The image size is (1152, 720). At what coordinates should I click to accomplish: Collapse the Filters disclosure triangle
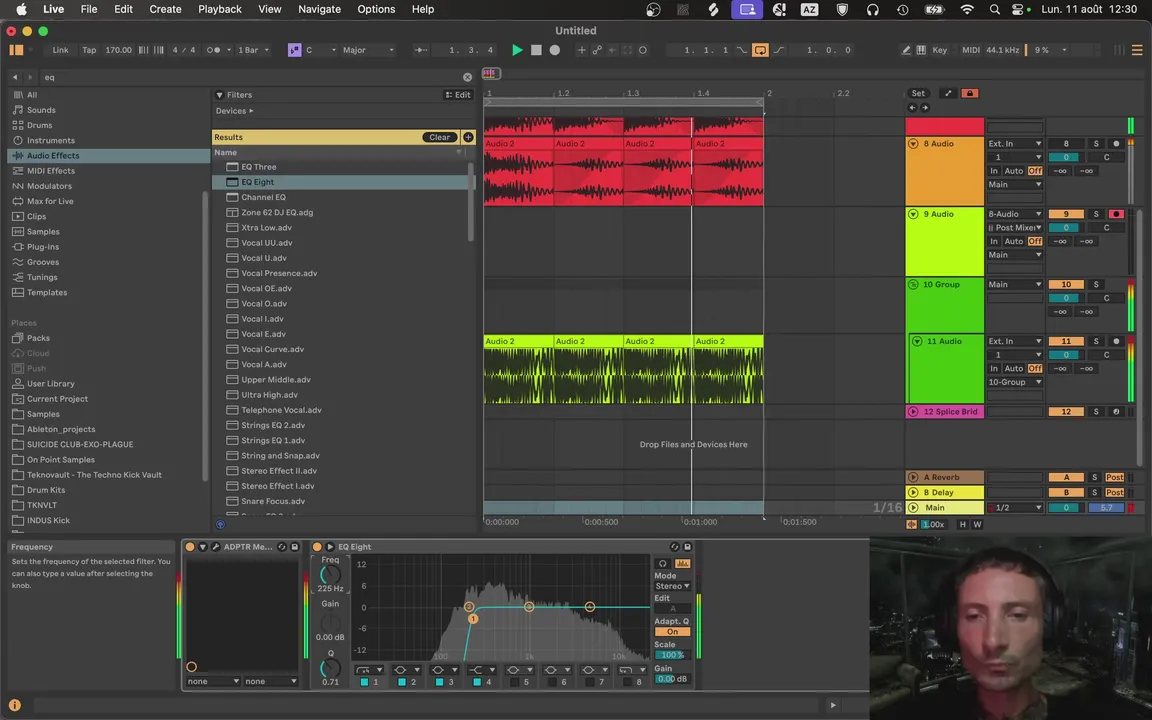[x=219, y=95]
